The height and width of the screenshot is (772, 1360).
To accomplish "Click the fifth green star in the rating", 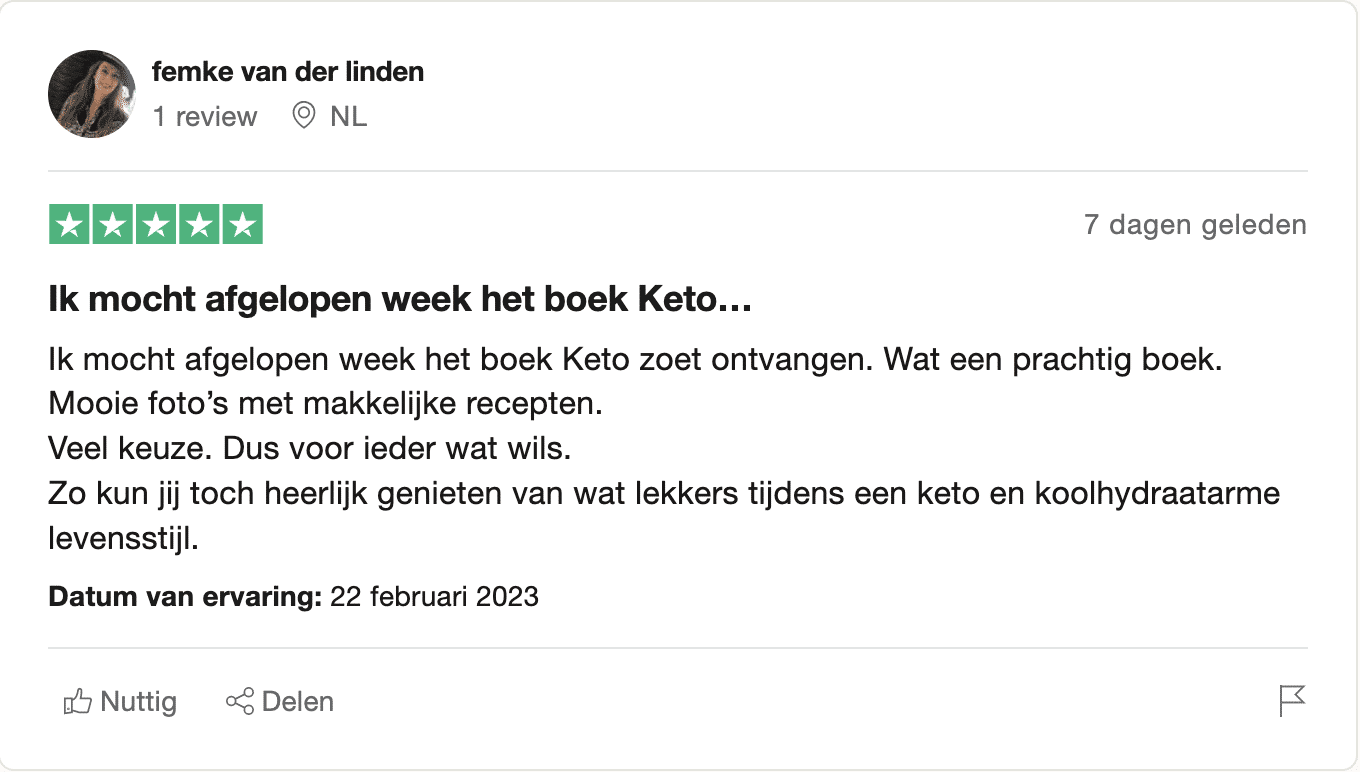I will 241,224.
